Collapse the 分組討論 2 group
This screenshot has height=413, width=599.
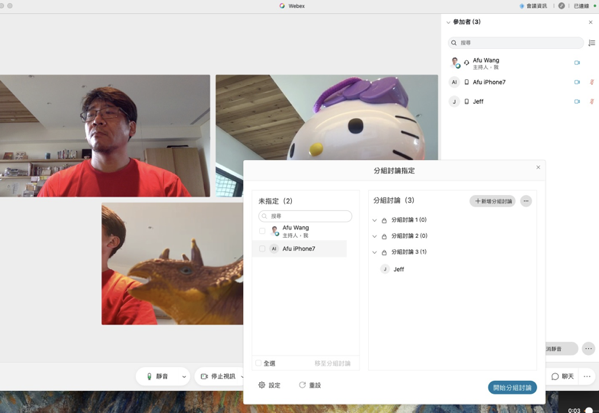[374, 236]
